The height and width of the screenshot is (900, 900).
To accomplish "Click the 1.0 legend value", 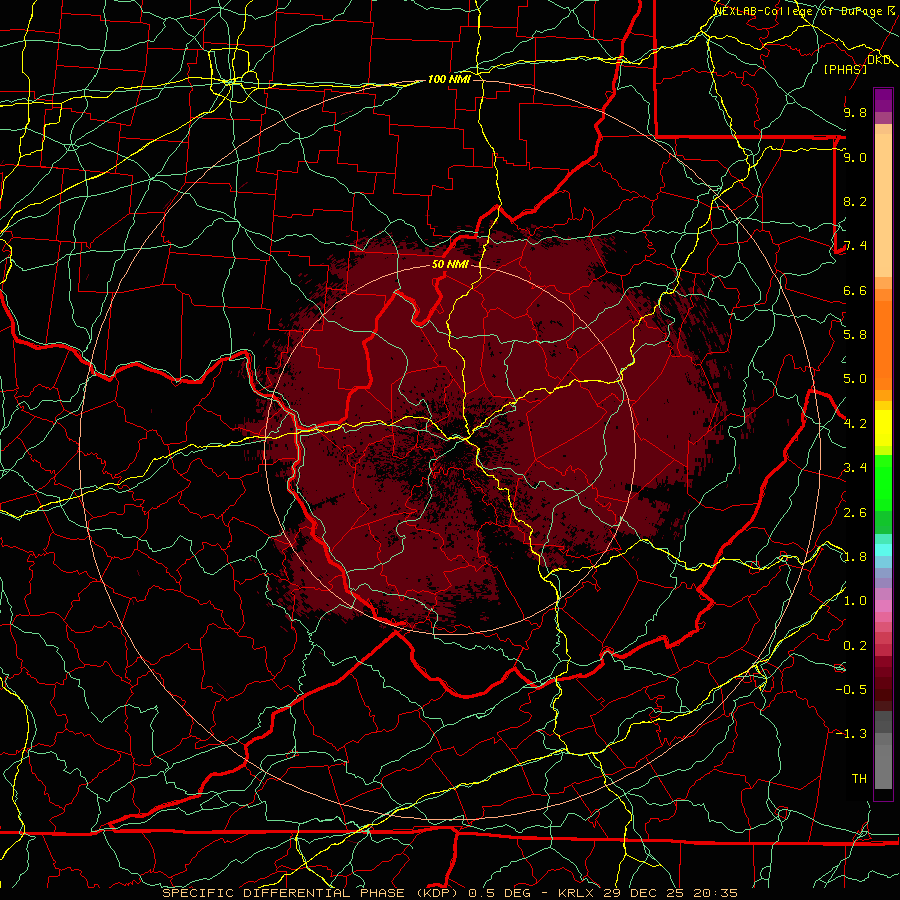I will point(855,601).
